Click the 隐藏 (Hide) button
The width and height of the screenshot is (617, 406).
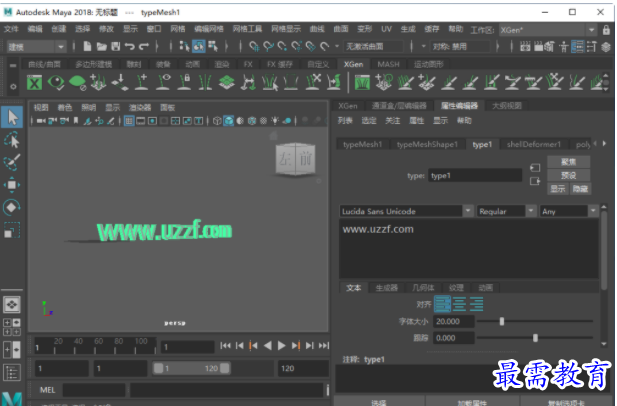(580, 188)
